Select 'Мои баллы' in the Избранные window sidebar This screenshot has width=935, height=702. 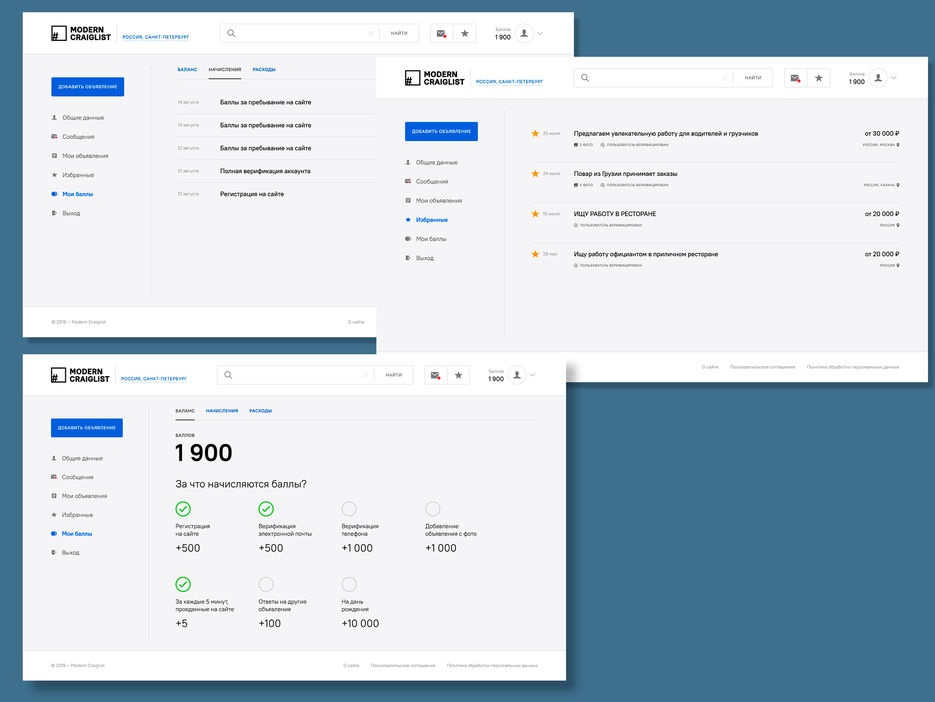point(426,239)
